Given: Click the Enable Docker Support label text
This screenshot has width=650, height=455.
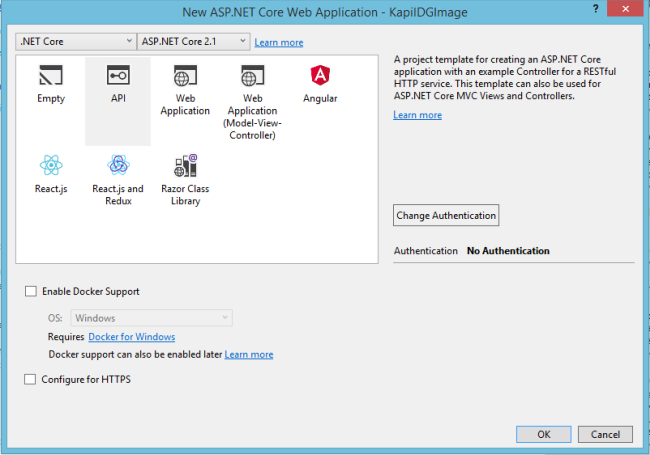Looking at the screenshot, I should [x=91, y=291].
